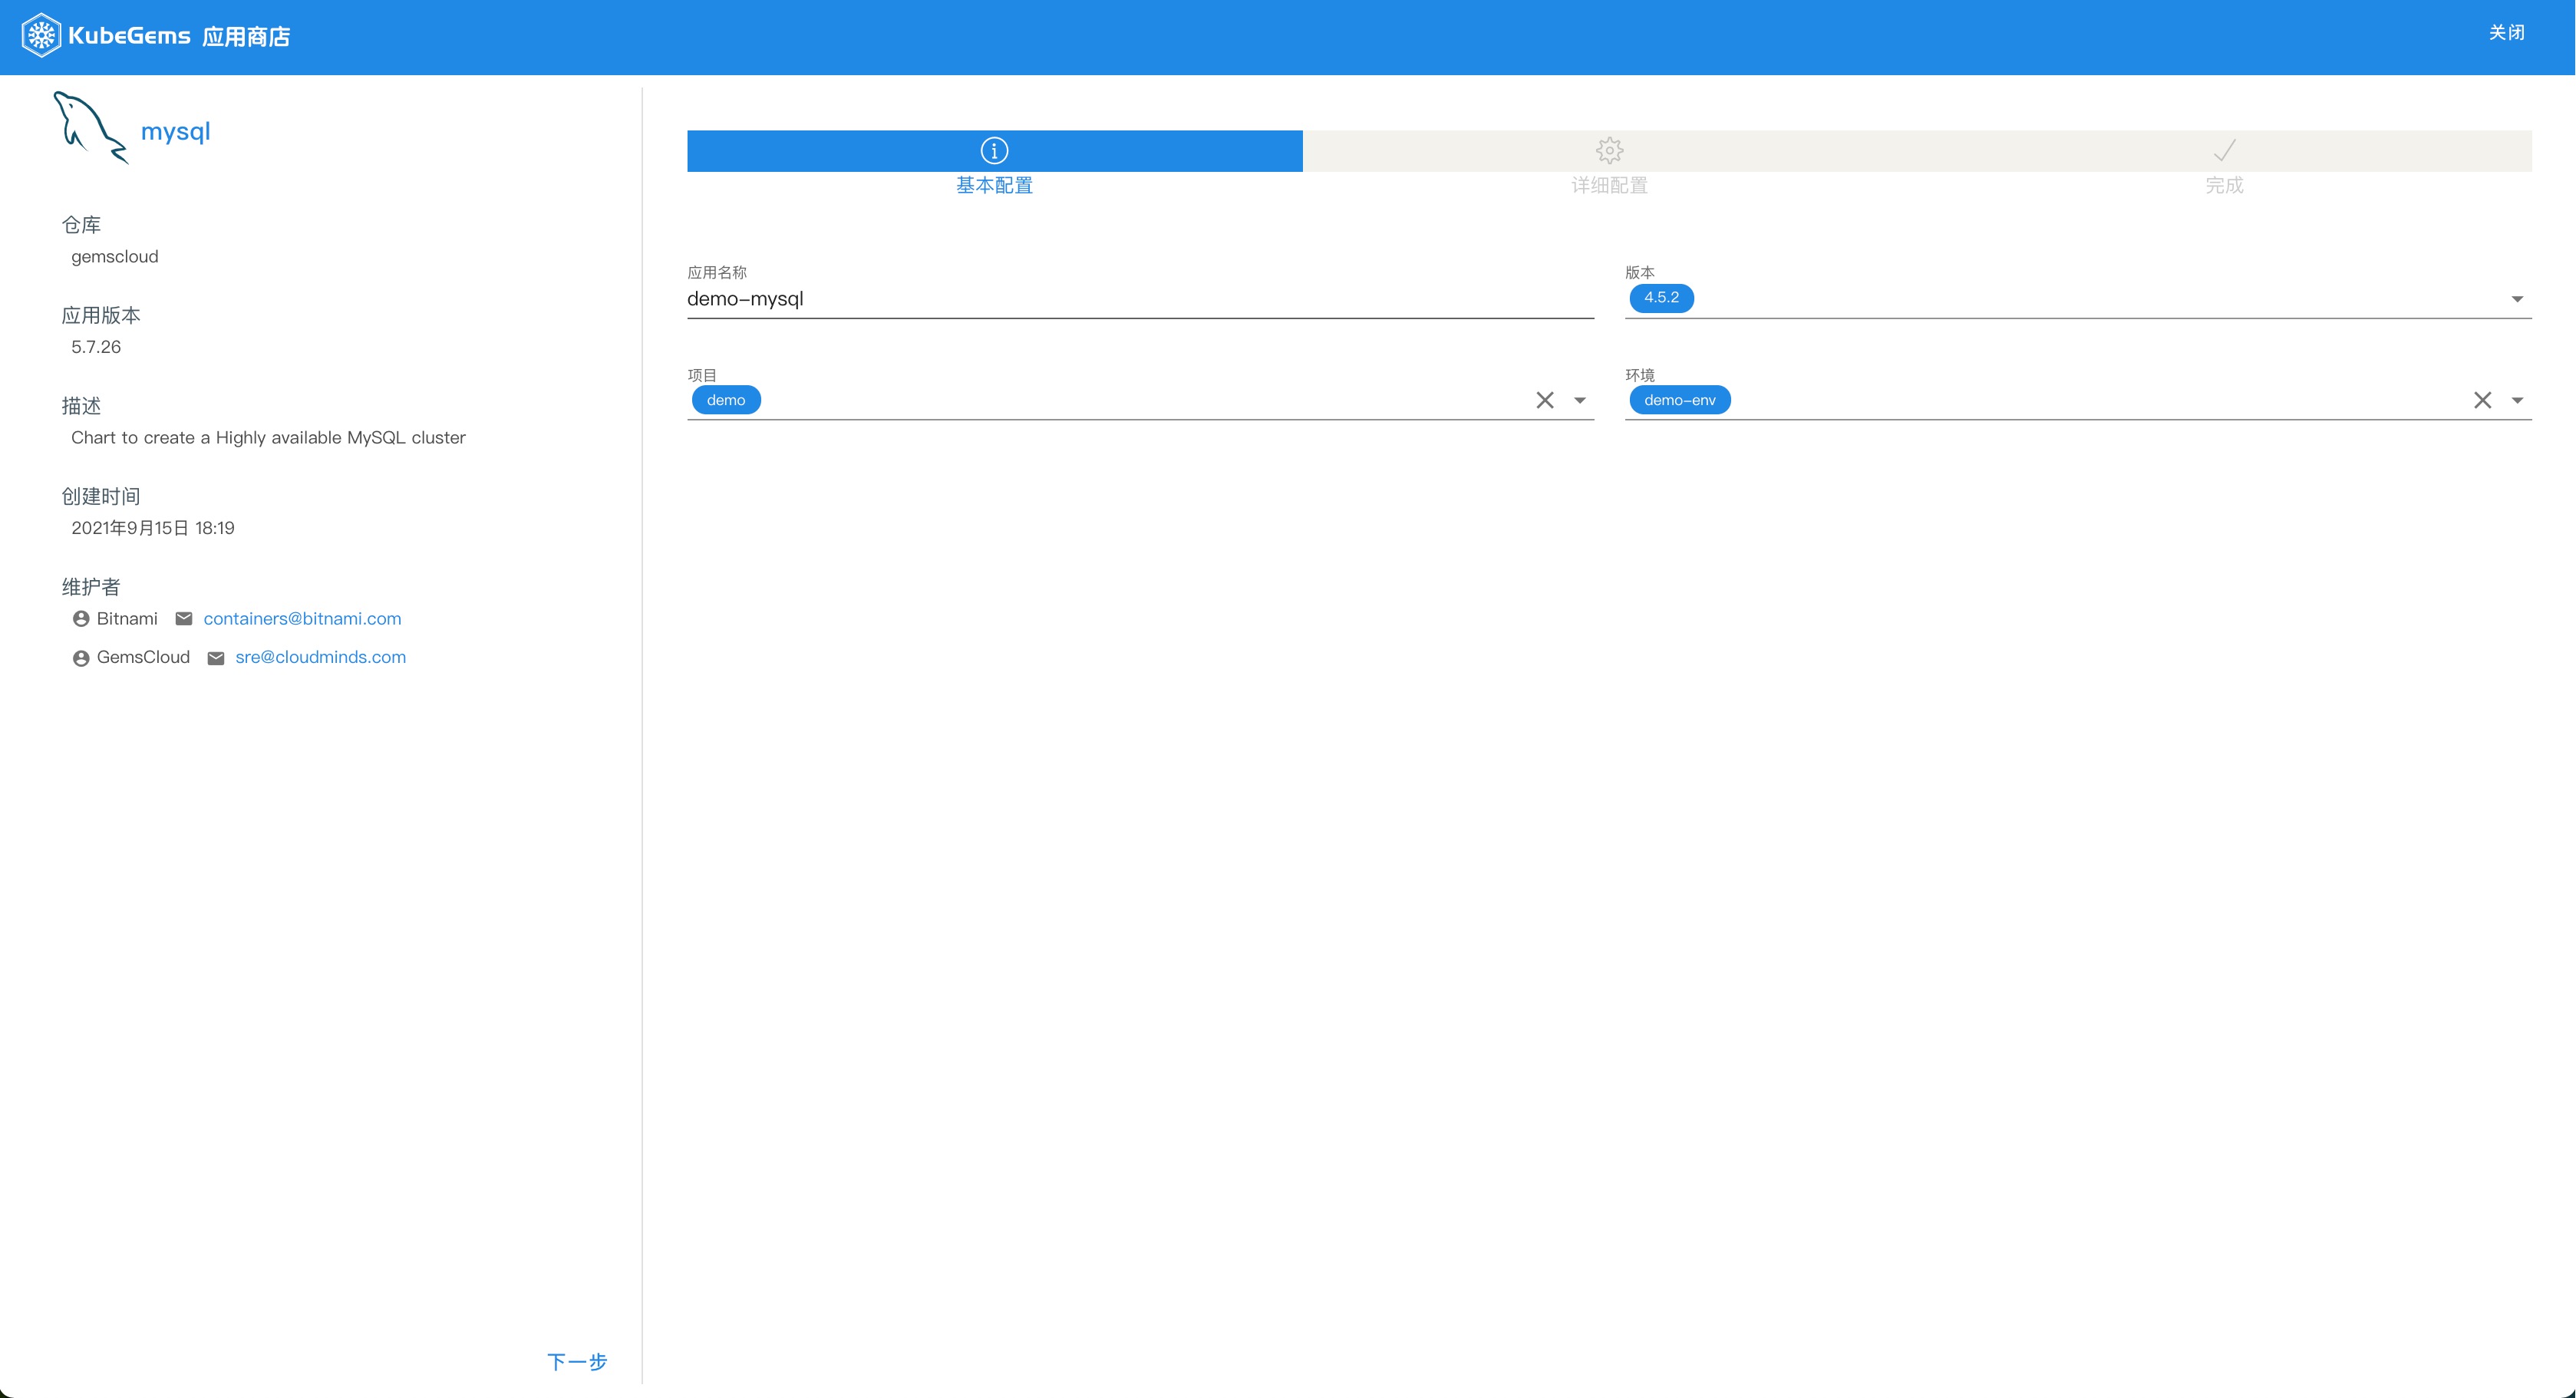Clear the 环境 selection with the X icon
This screenshot has height=1398, width=2576.
click(x=2482, y=400)
